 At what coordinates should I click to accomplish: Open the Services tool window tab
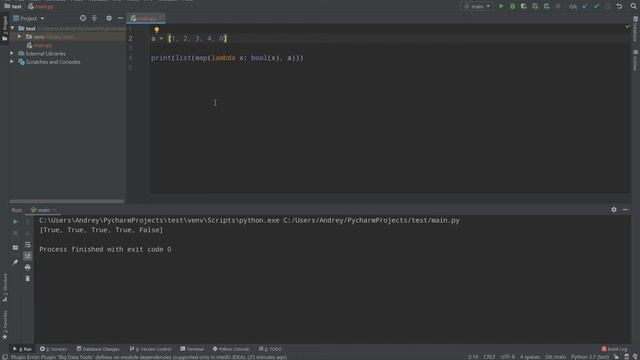point(53,349)
